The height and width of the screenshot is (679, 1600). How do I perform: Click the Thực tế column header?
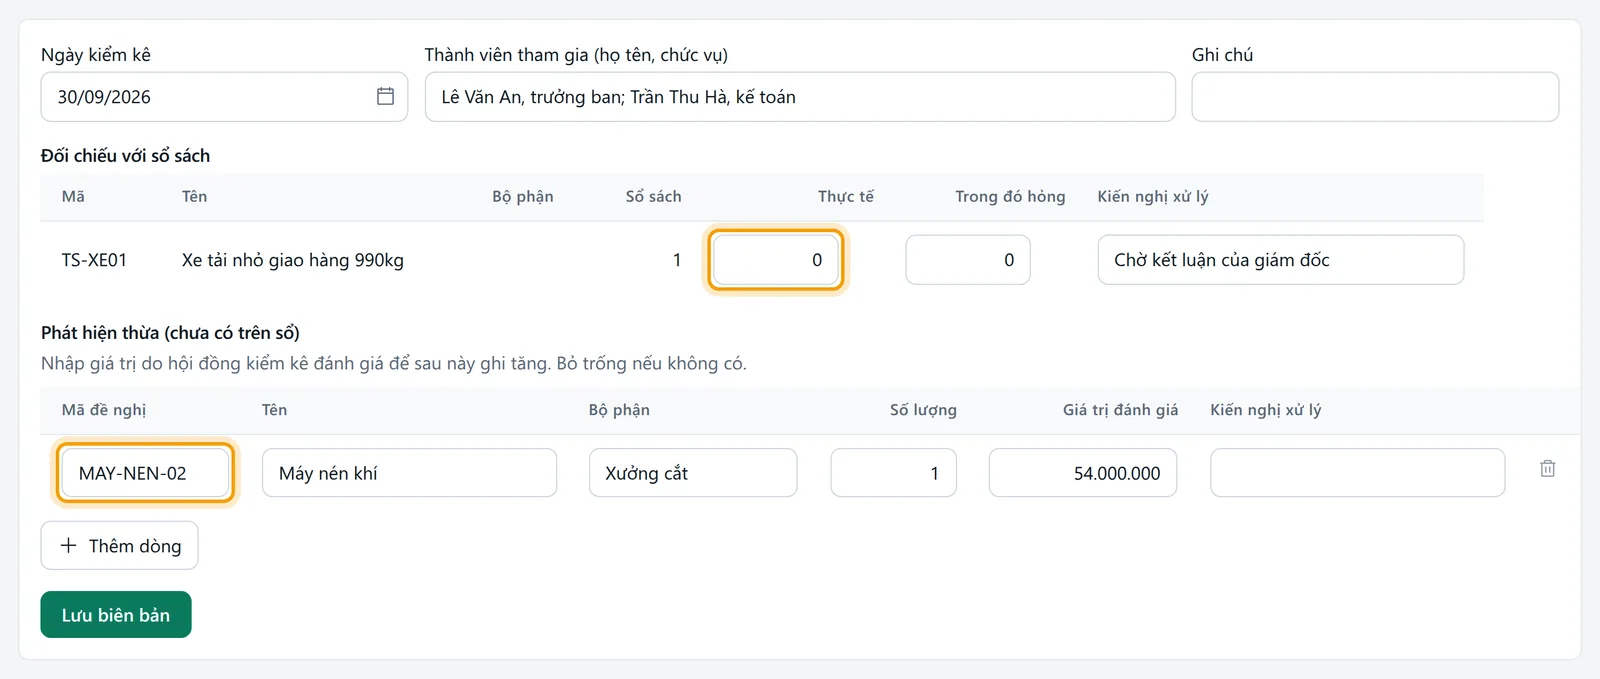tap(846, 196)
